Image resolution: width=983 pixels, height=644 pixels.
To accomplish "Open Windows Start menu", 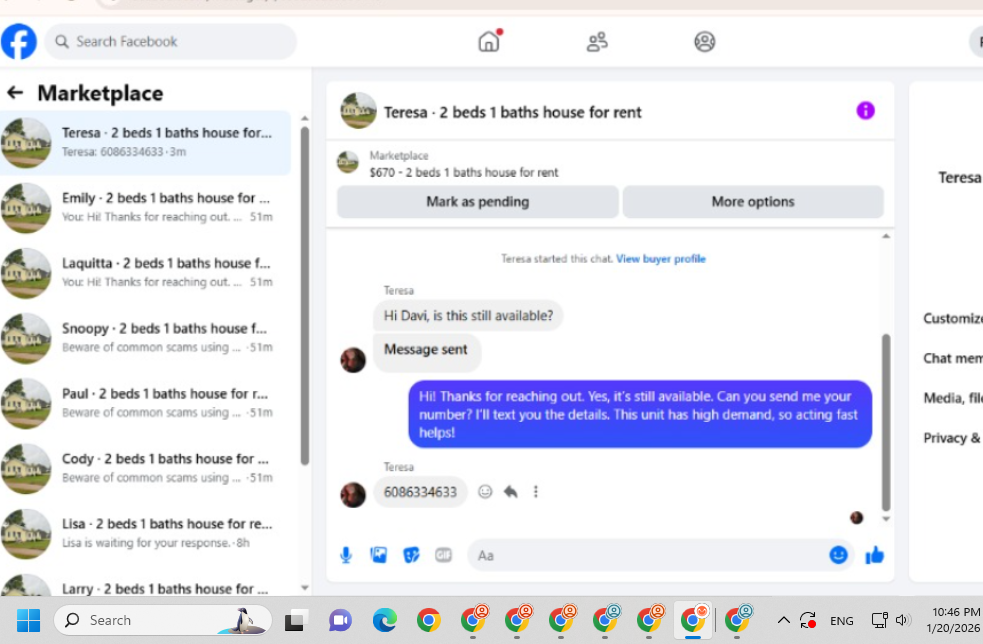I will 28,620.
